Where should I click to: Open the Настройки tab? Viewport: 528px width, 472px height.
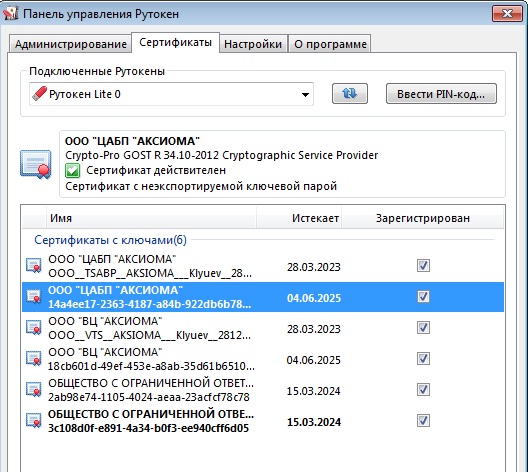253,44
